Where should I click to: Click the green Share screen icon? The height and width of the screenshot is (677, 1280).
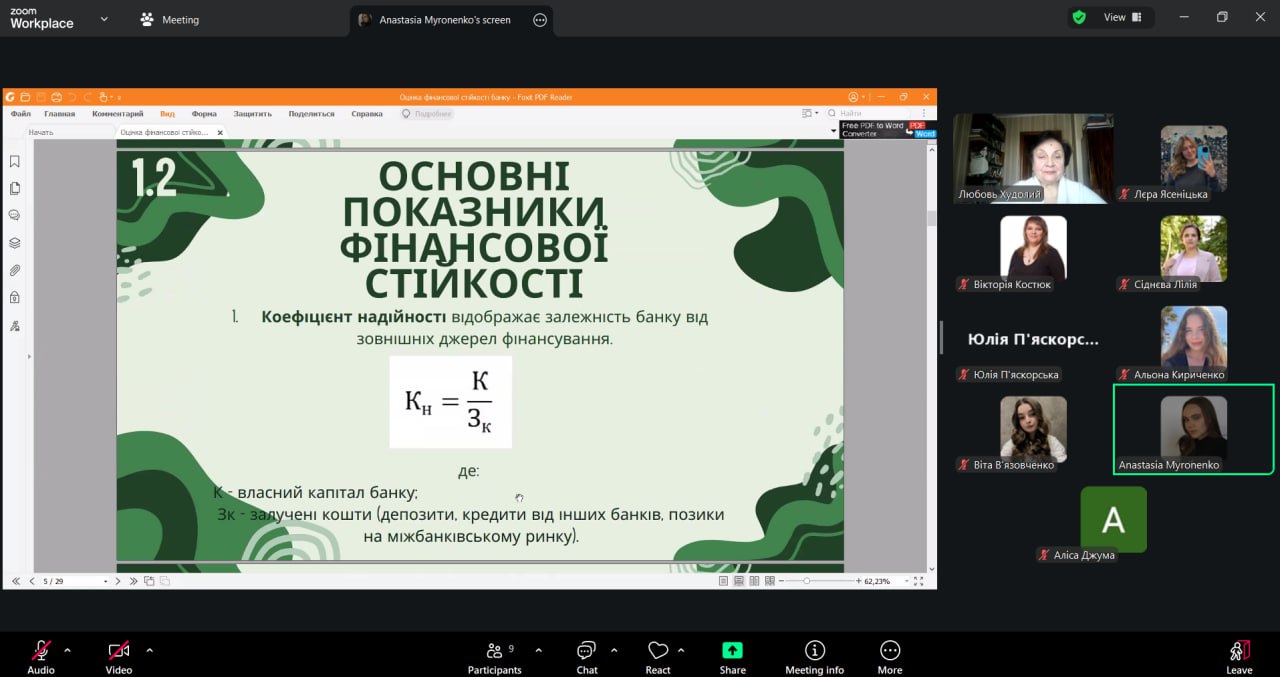pyautogui.click(x=732, y=651)
